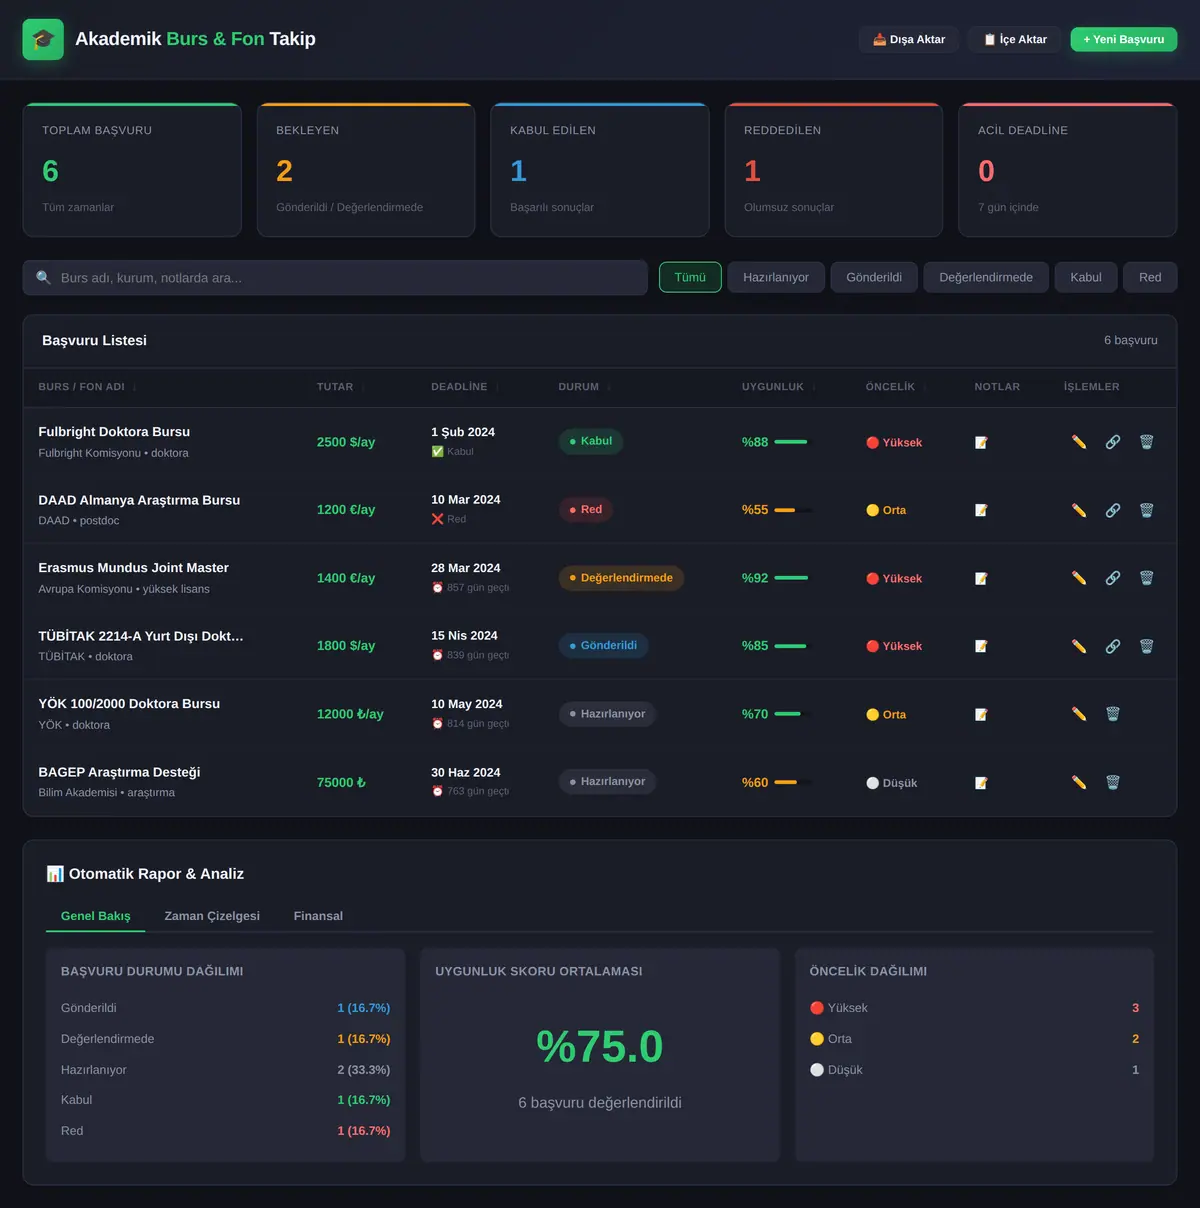Open notes for Erasmus Mundus Joint Master
1200x1208 pixels.
[x=981, y=578]
